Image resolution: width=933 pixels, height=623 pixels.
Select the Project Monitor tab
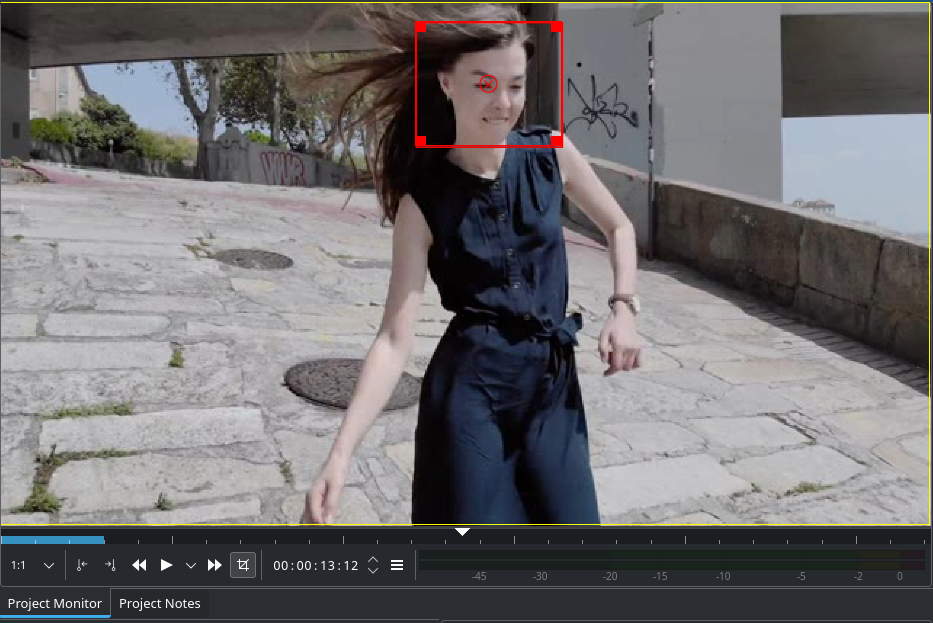(55, 603)
